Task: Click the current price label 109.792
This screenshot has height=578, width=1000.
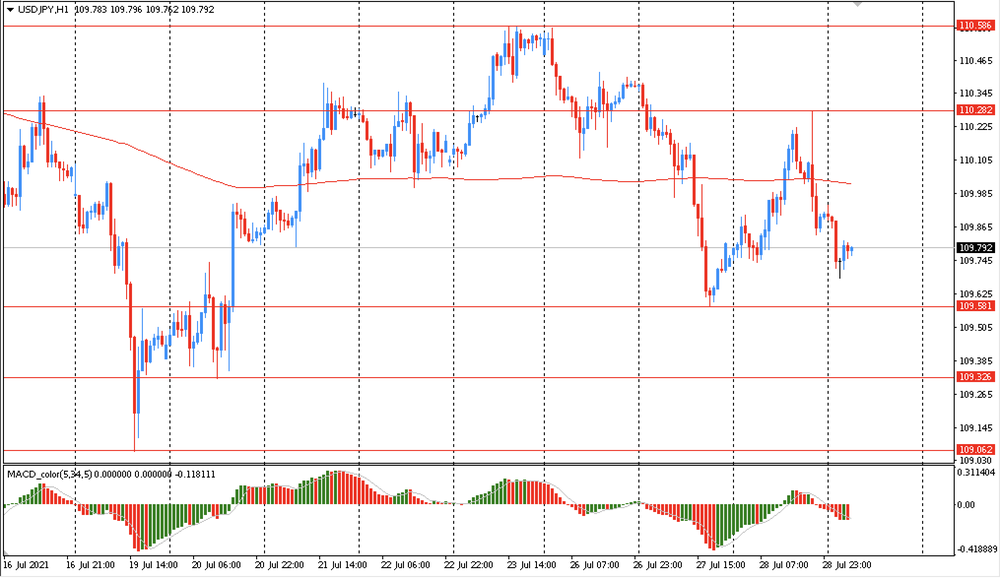Action: pyautogui.click(x=976, y=248)
